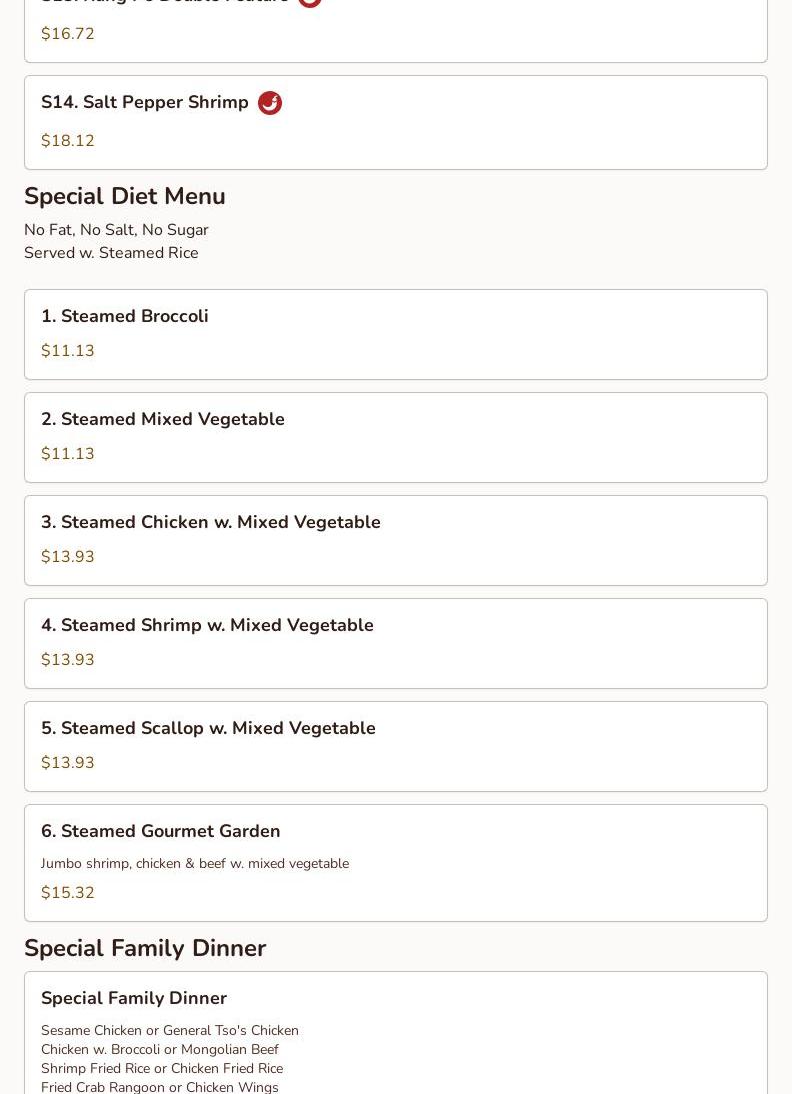Open 6. Steamed Gourmet Garden item

pyautogui.click(x=396, y=863)
